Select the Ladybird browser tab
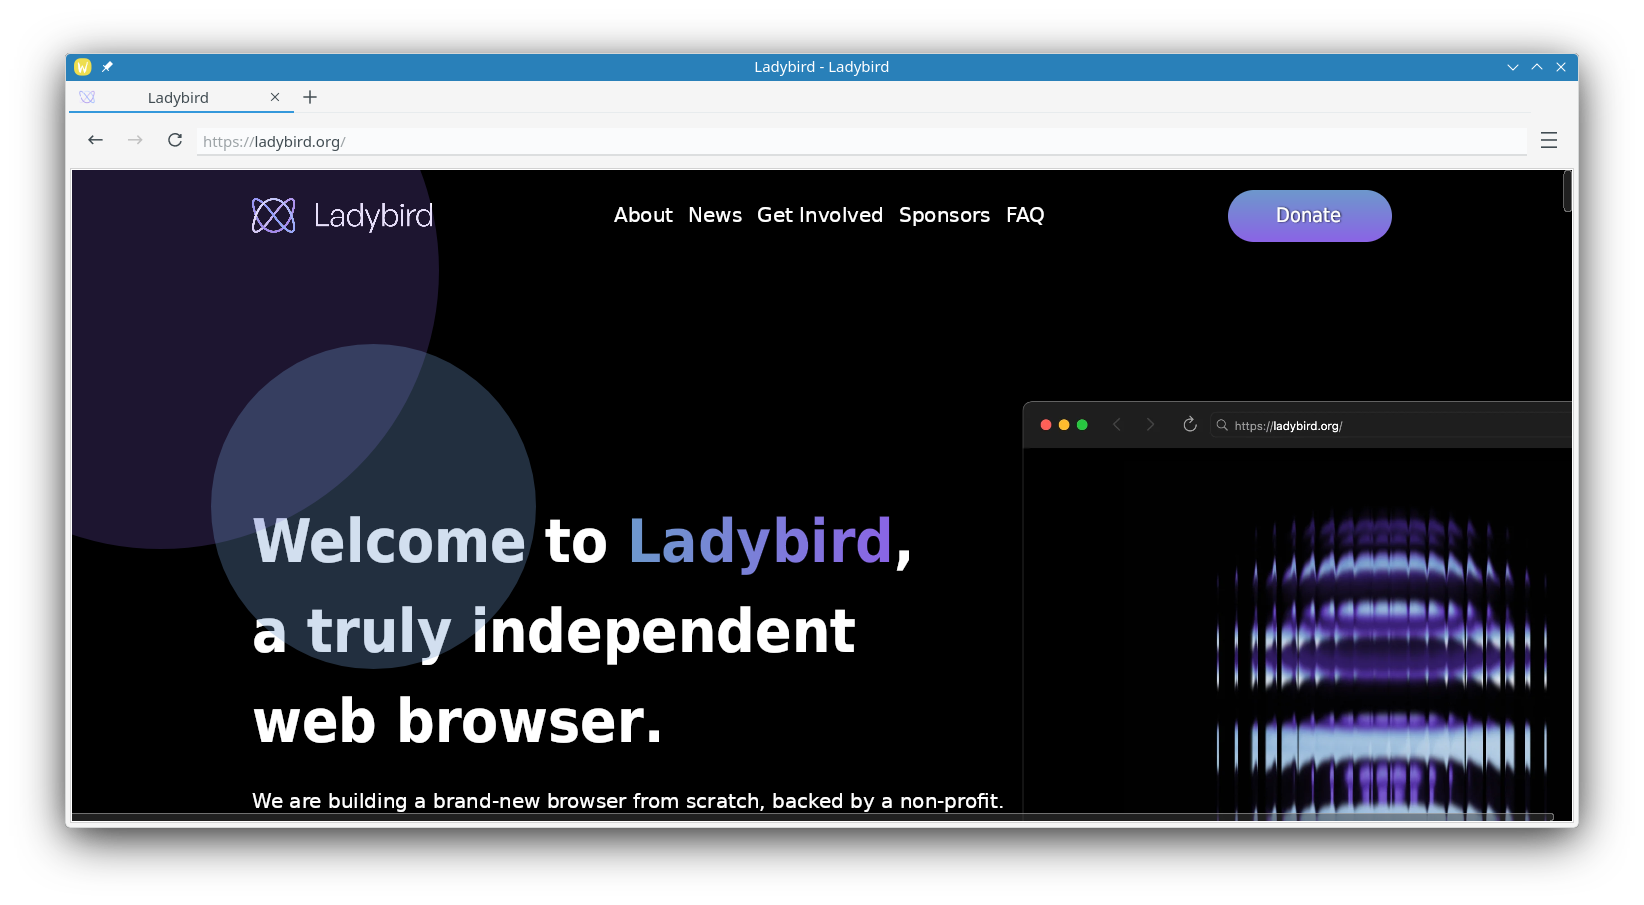 coord(178,98)
